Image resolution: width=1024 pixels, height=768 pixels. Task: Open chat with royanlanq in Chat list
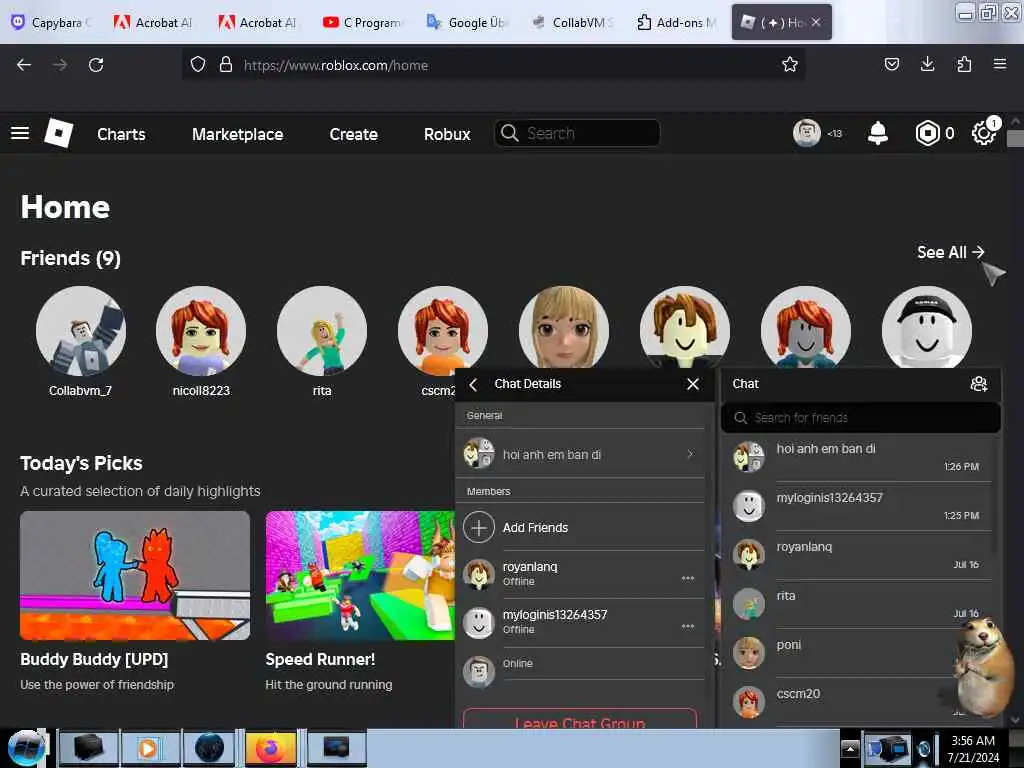861,554
